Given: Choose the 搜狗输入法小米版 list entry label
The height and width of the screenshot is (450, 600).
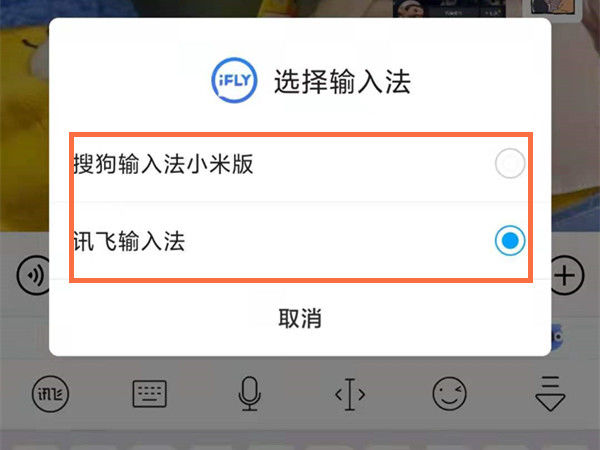Looking at the screenshot, I should tap(163, 164).
